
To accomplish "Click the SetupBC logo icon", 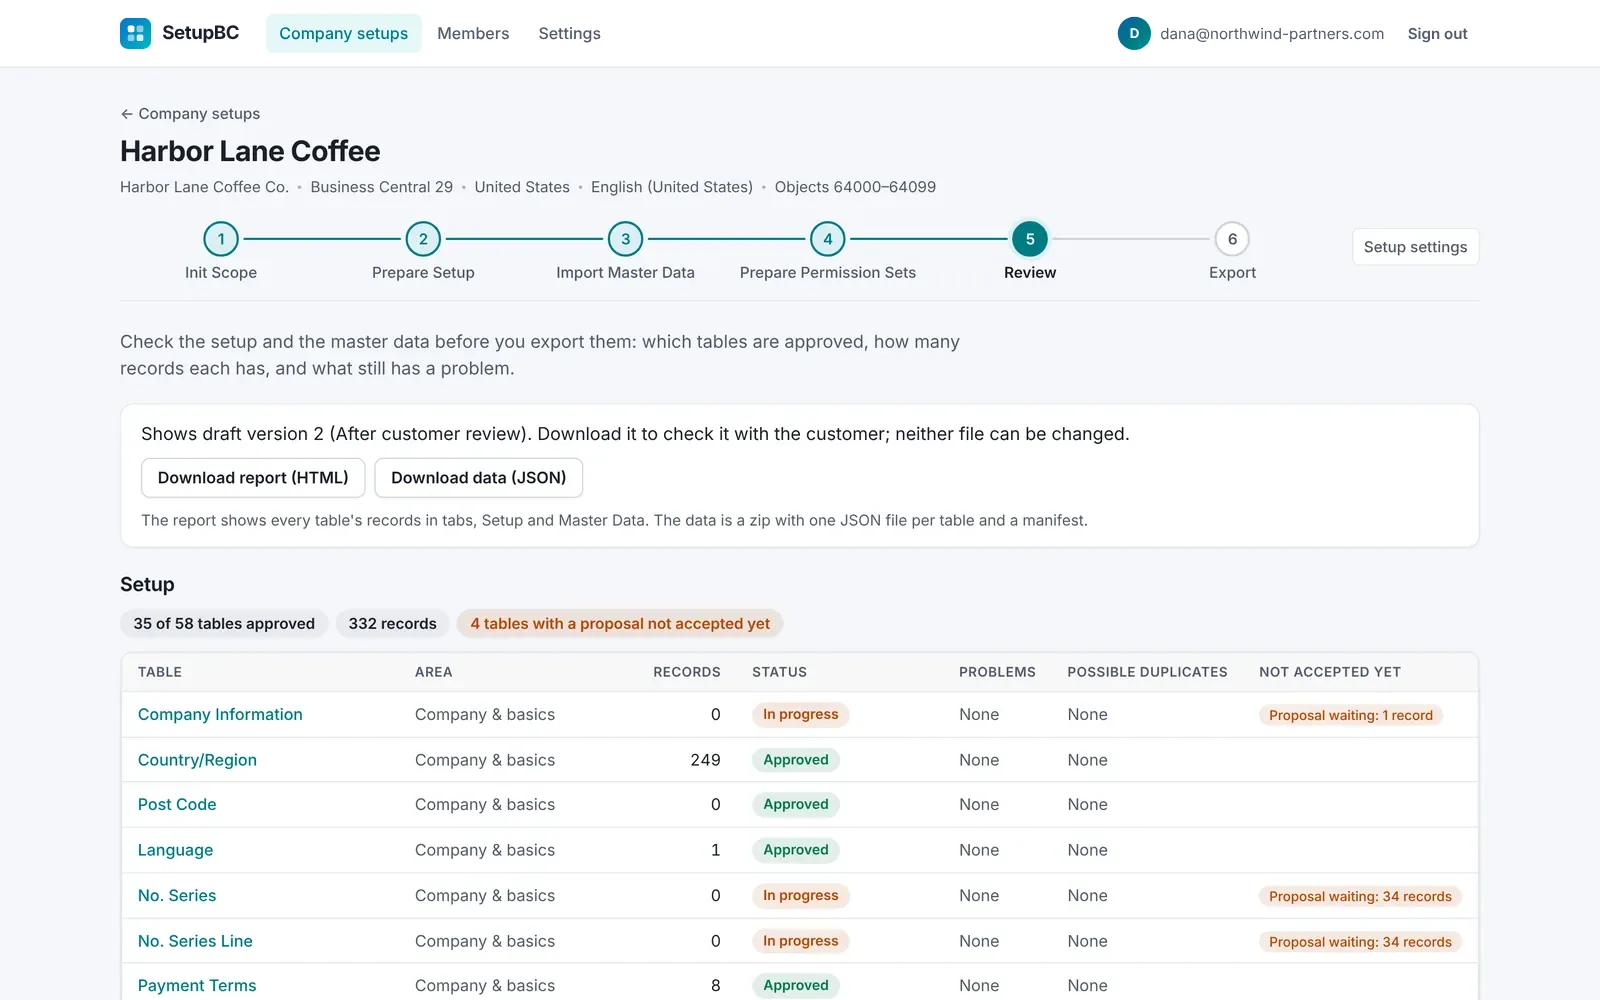I will [x=135, y=33].
